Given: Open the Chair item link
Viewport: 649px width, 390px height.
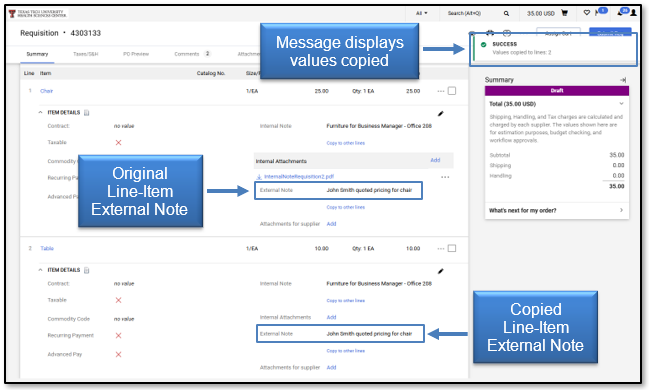Looking at the screenshot, I should 46,91.
